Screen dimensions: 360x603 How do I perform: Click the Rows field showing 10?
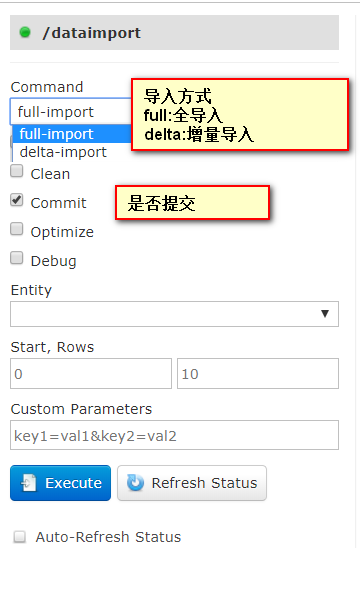[x=258, y=373]
